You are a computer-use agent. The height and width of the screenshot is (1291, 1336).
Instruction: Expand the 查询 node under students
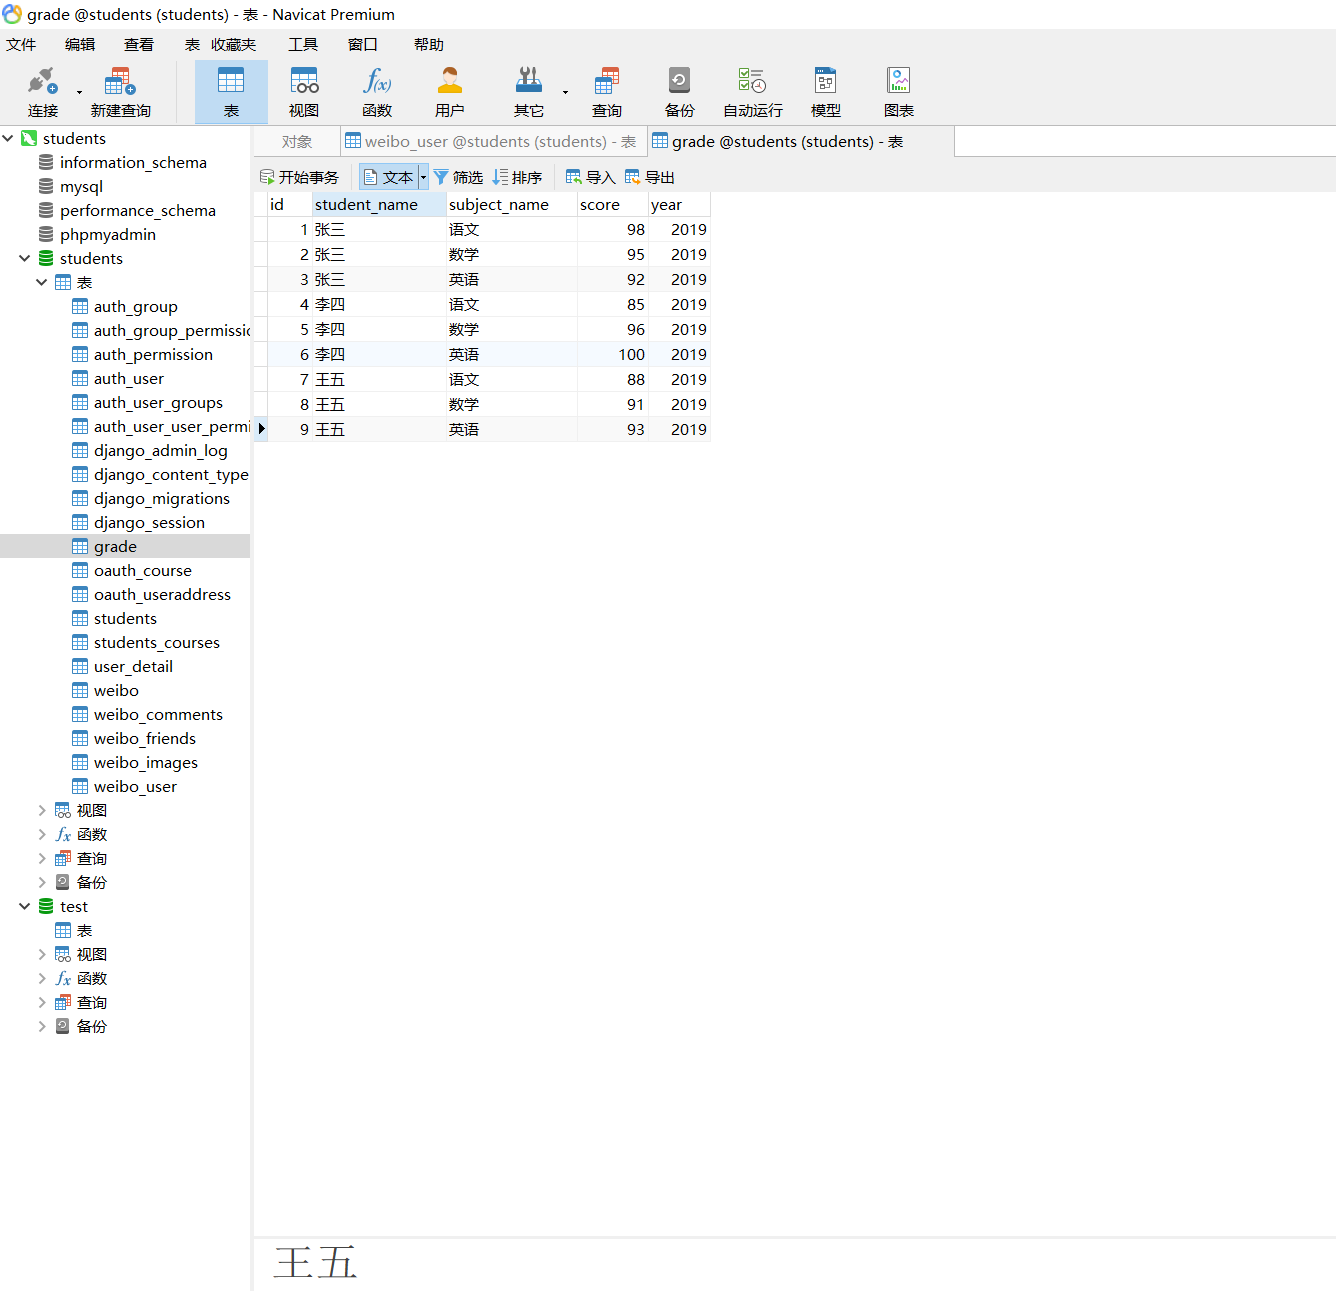tap(42, 858)
